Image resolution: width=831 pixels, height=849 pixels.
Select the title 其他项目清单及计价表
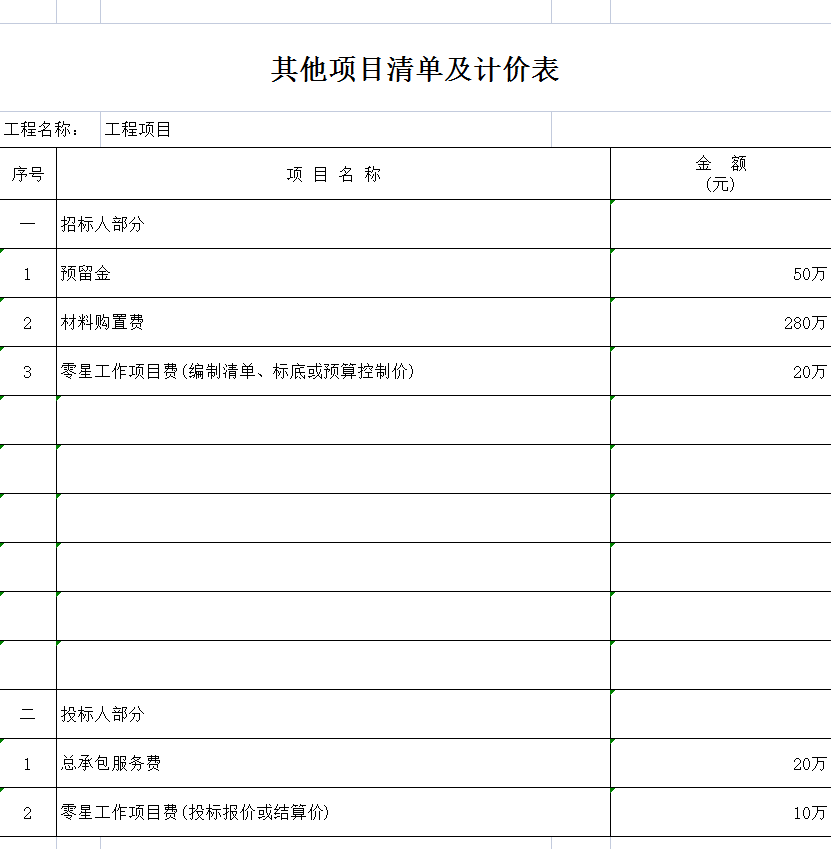(x=415, y=69)
